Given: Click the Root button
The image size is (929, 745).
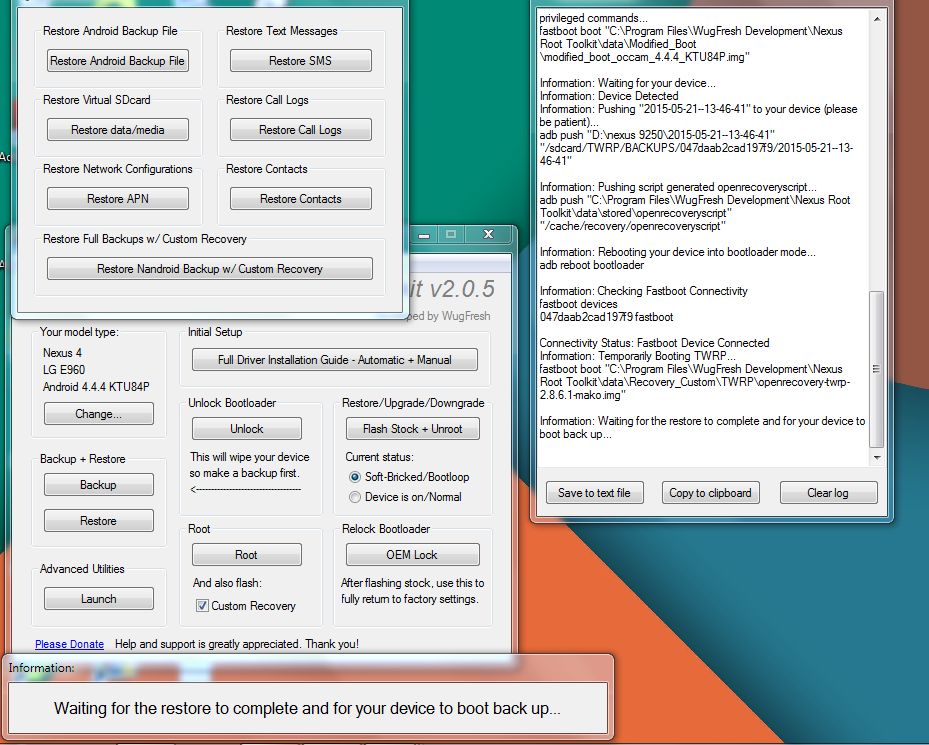Looking at the screenshot, I should (x=246, y=555).
